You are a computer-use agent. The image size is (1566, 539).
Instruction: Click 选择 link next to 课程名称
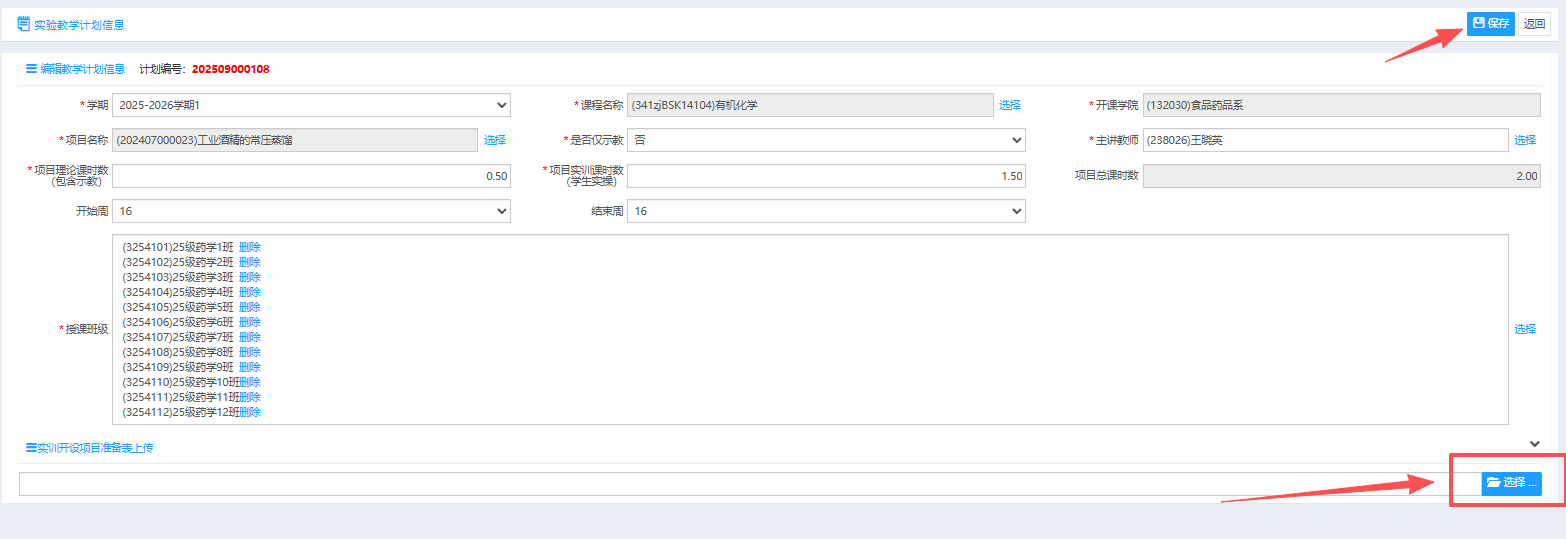coord(1010,105)
